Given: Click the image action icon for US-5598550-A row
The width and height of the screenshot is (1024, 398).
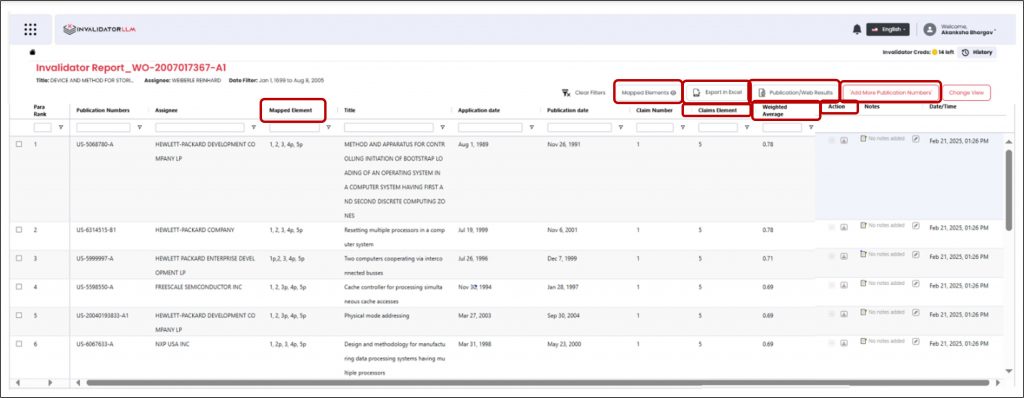Looking at the screenshot, I should tap(844, 285).
